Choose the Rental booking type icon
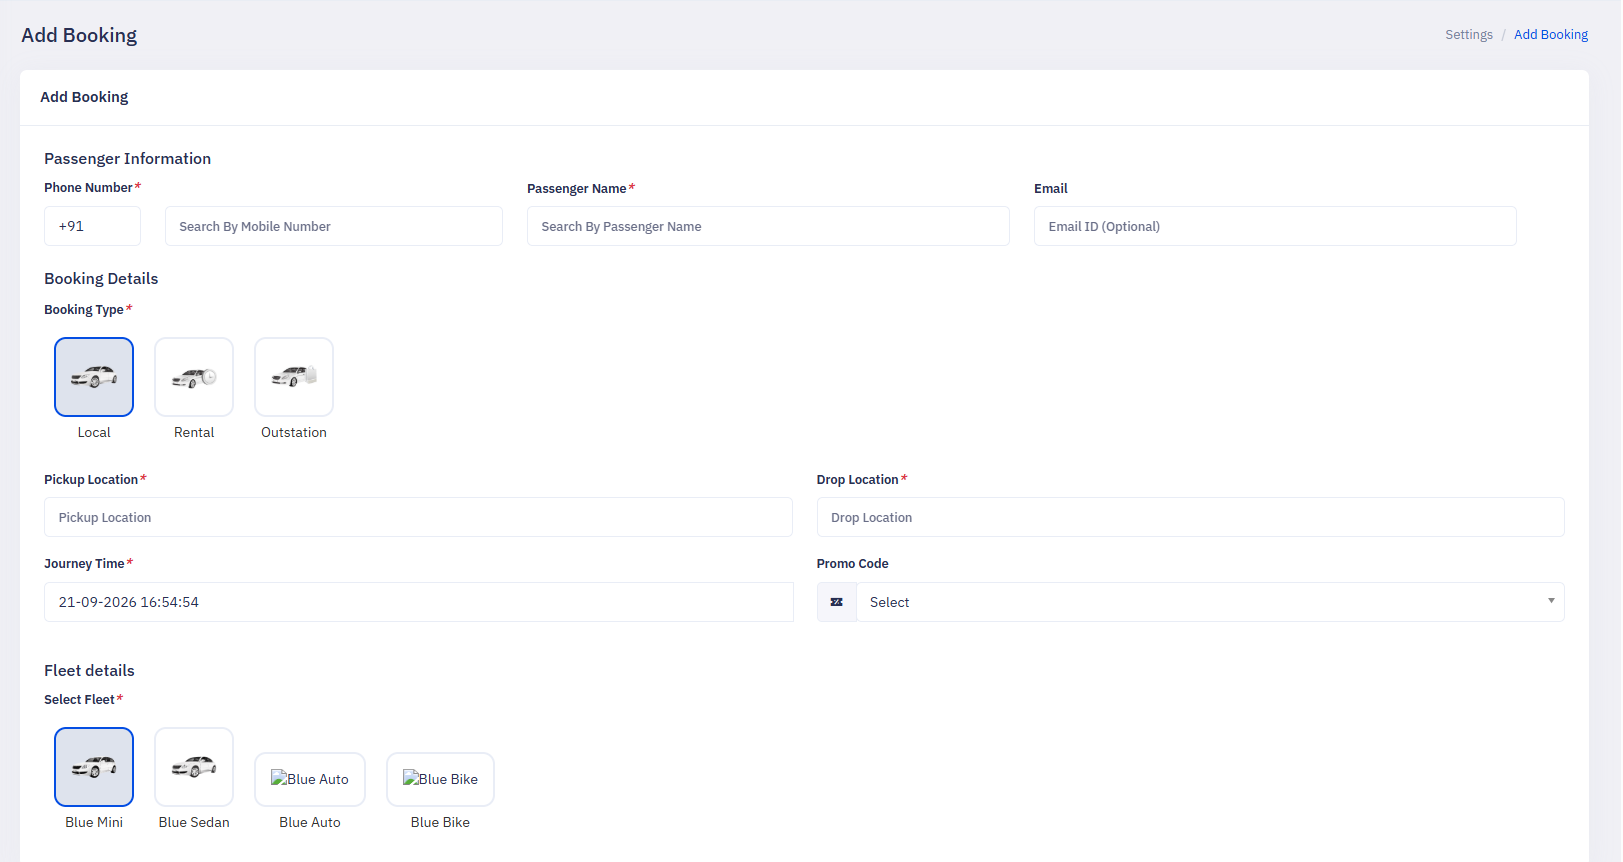Viewport: 1623px width, 862px height. pos(194,377)
